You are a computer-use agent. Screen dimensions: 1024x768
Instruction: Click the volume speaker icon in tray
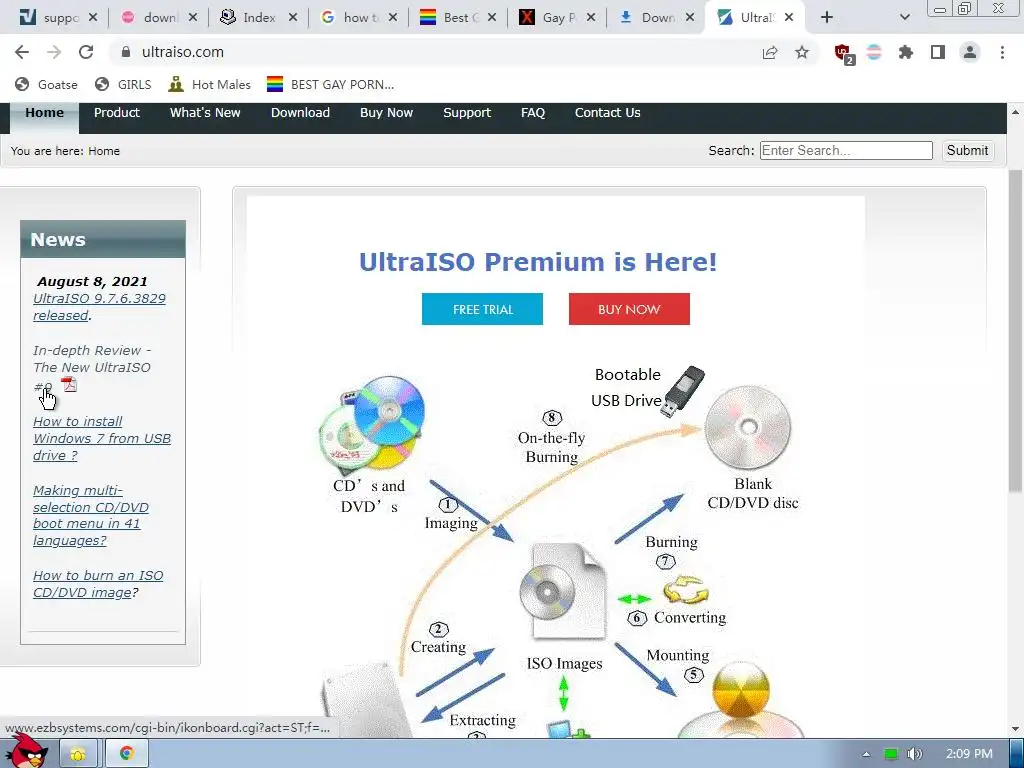point(915,754)
